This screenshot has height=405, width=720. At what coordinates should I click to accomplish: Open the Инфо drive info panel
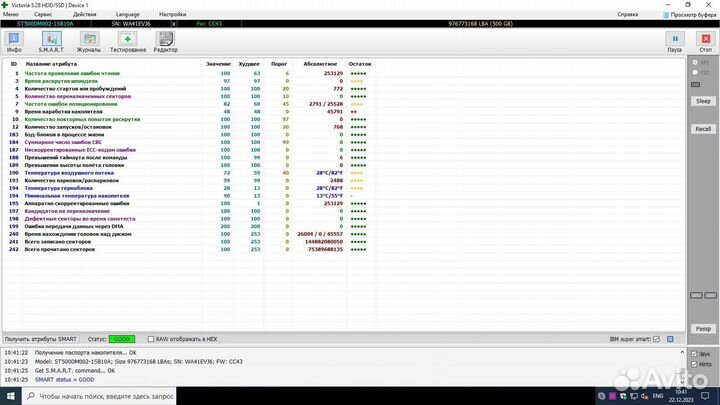(x=14, y=42)
